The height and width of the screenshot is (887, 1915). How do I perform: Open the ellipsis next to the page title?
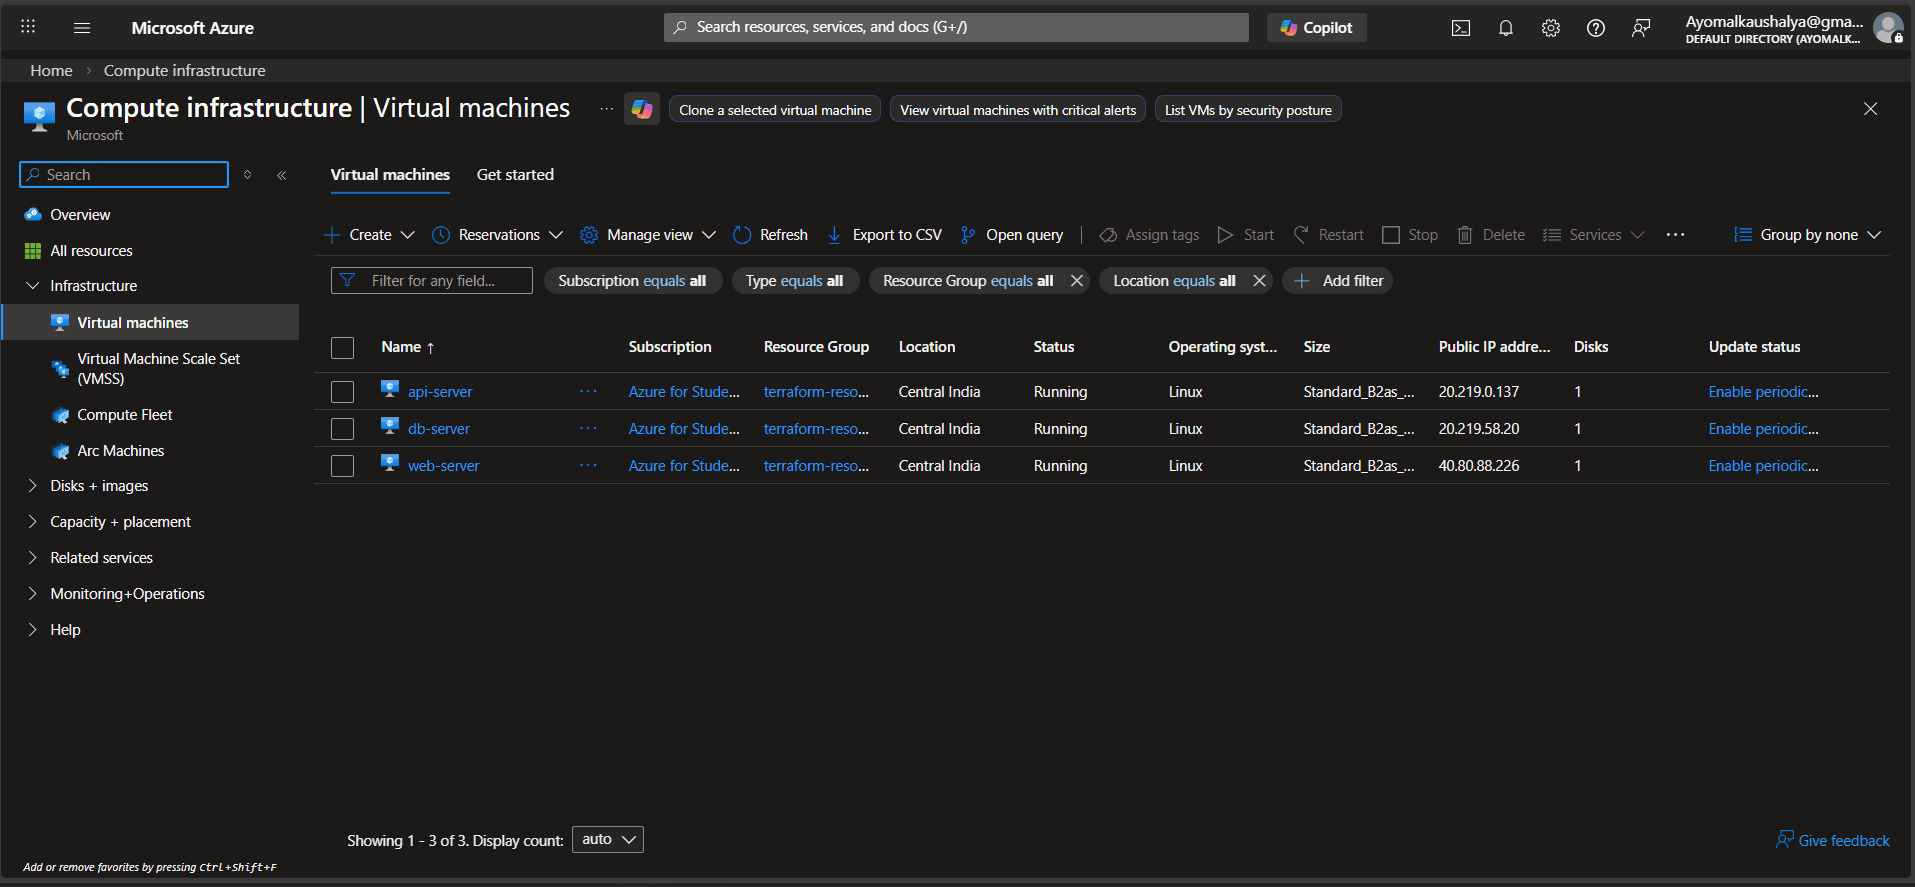click(606, 109)
